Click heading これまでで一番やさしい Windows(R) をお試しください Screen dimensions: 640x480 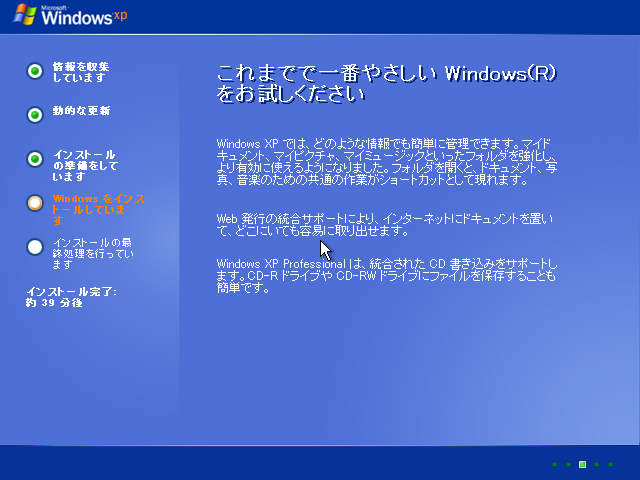click(387, 83)
